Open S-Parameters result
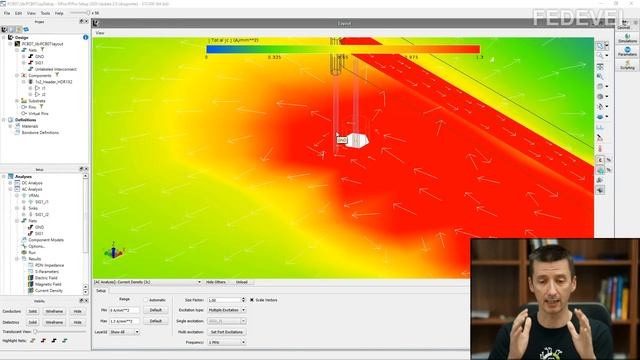 [47, 271]
